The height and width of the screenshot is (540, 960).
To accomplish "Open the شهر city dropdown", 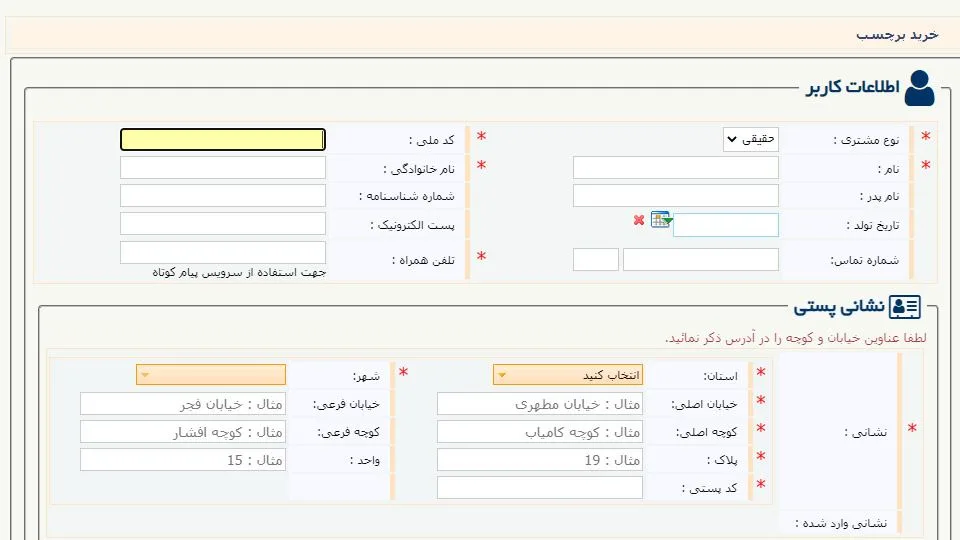I will [x=211, y=375].
